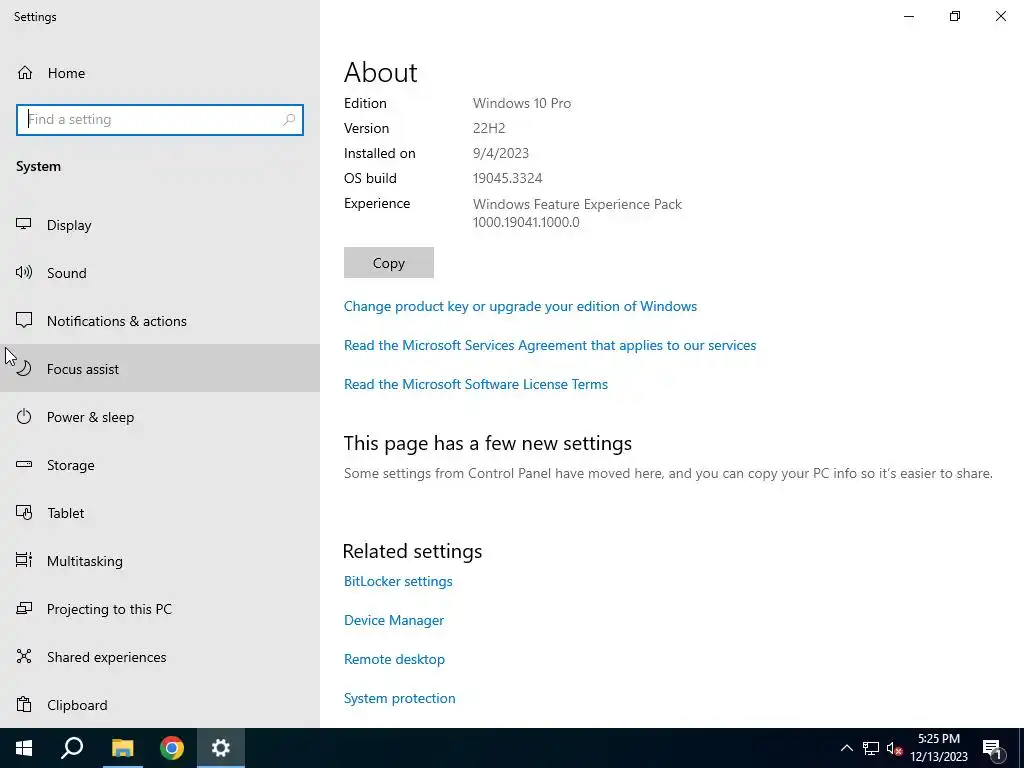The image size is (1024, 768).
Task: Open Sound settings
Action: click(x=160, y=273)
